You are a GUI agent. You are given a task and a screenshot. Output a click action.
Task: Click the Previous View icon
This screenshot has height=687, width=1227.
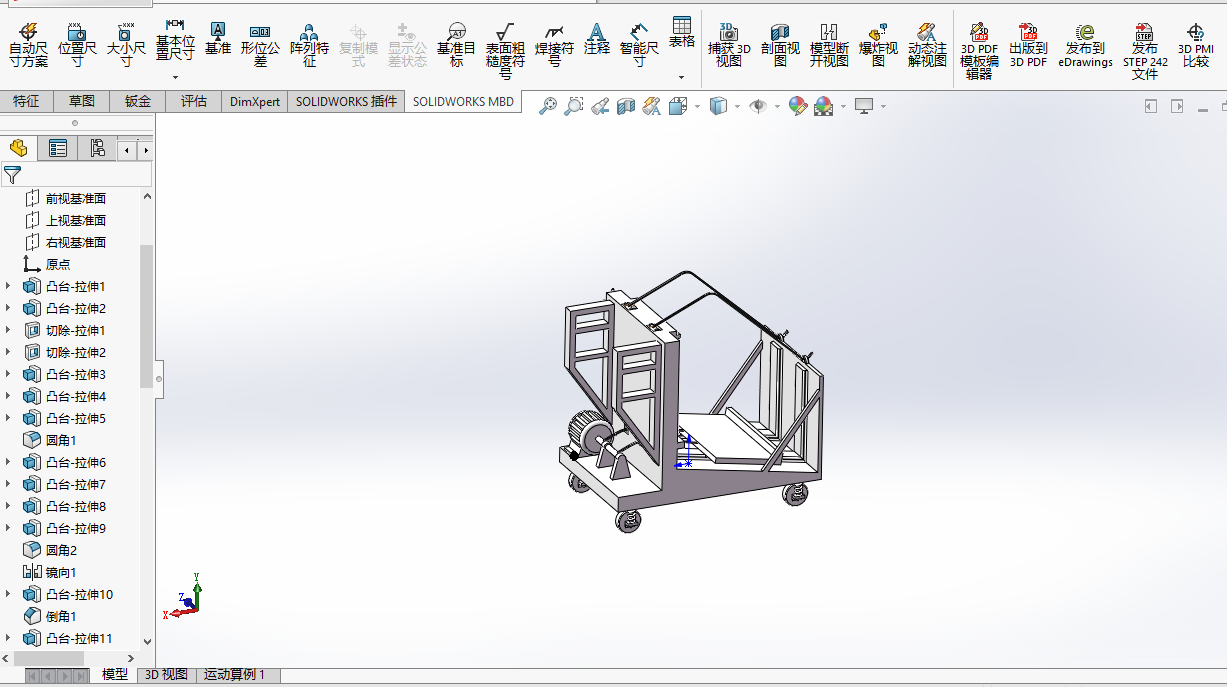coord(600,105)
